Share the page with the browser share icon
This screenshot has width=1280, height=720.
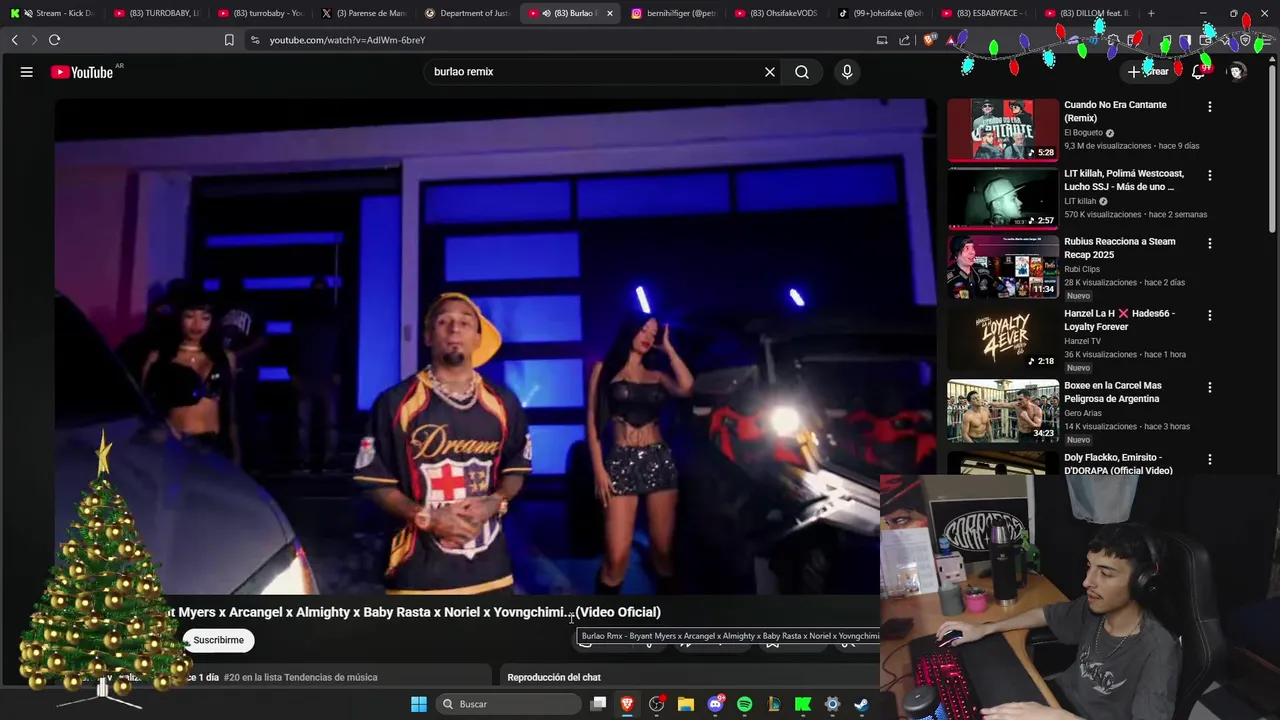905,40
